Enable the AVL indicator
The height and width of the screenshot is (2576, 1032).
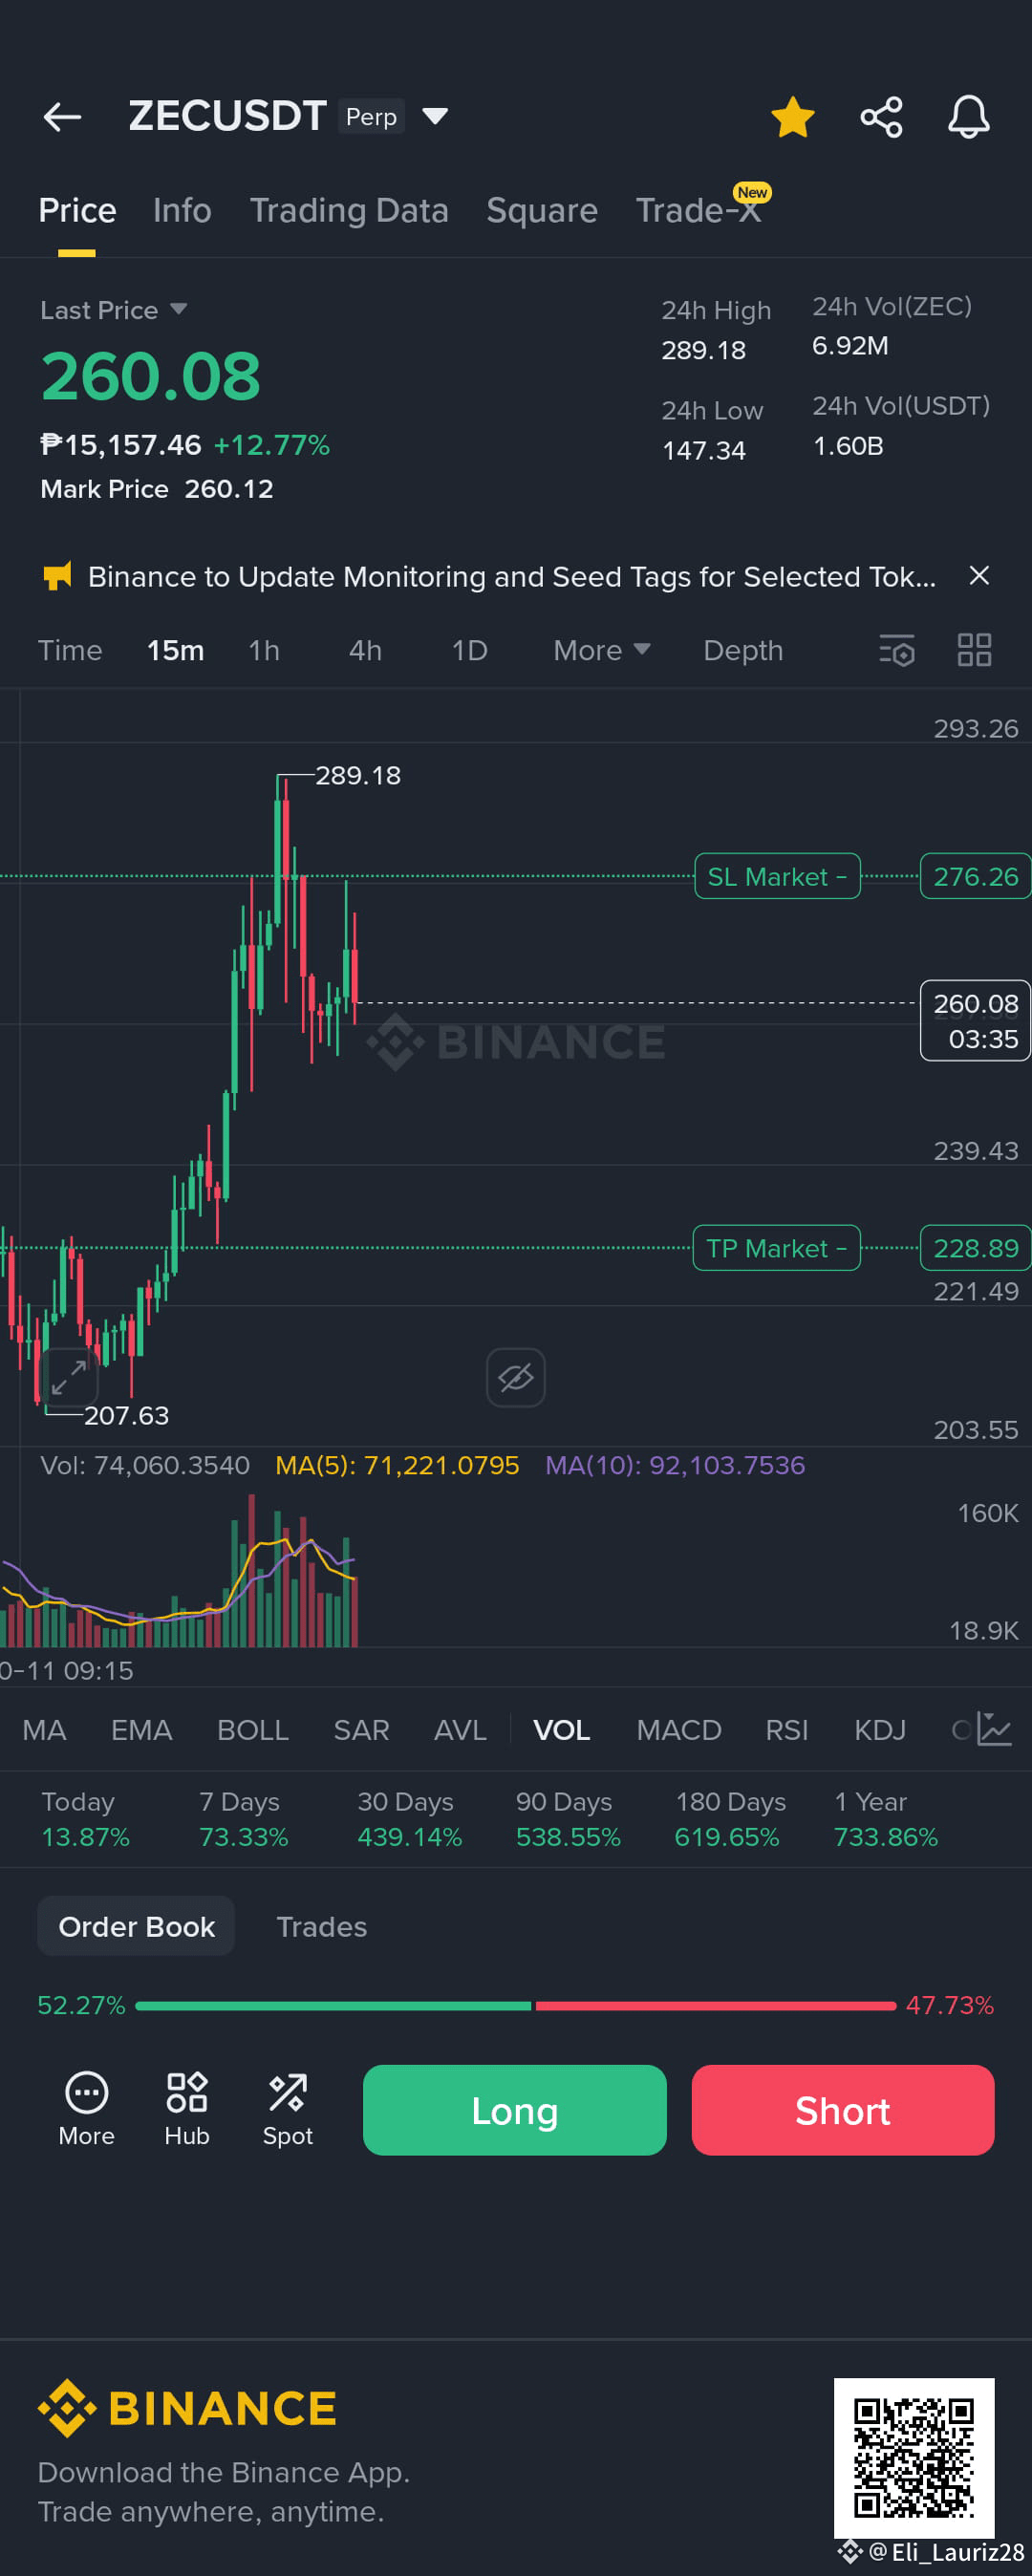pyautogui.click(x=460, y=1730)
